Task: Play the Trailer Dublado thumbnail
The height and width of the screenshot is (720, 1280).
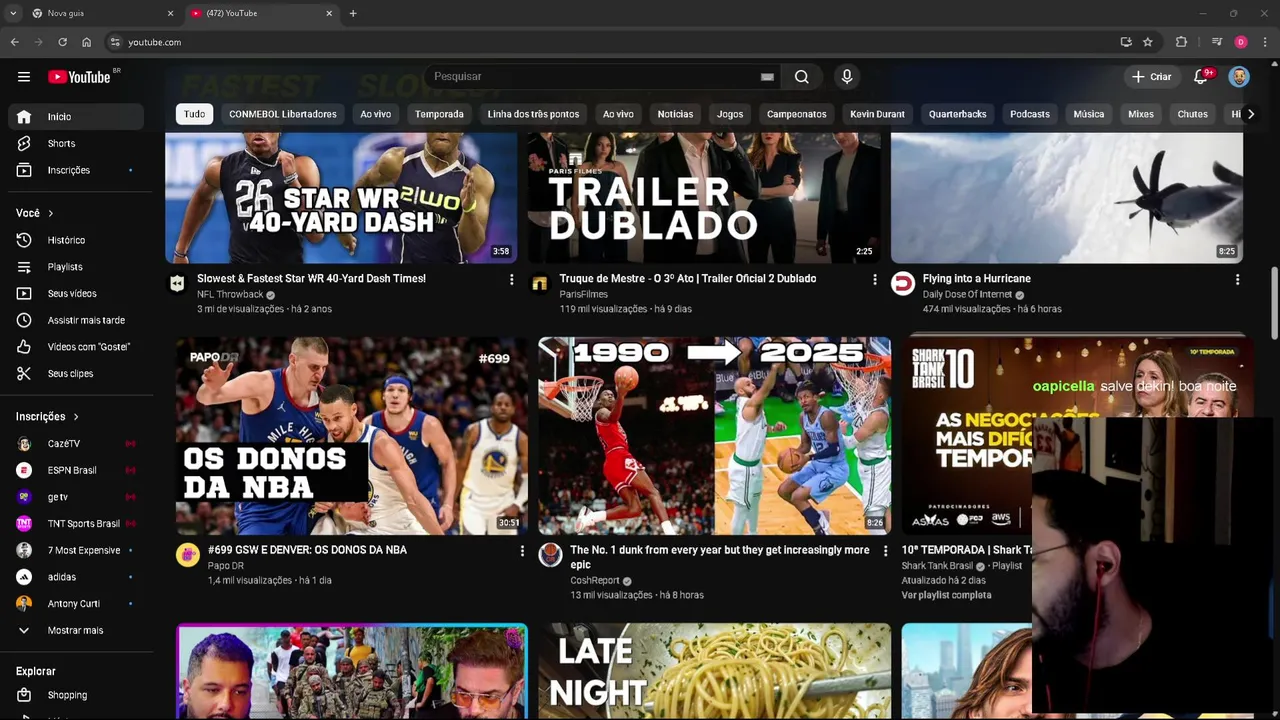Action: (704, 198)
